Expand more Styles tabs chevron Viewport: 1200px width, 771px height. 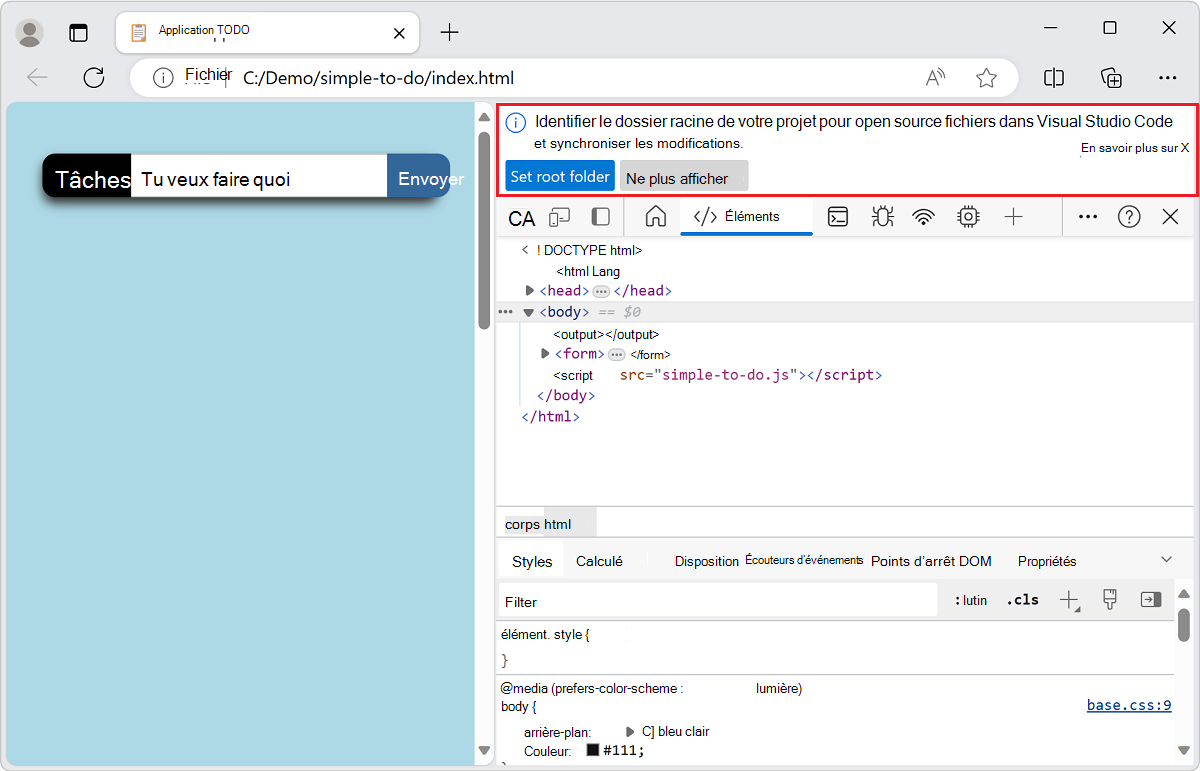pyautogui.click(x=1166, y=559)
